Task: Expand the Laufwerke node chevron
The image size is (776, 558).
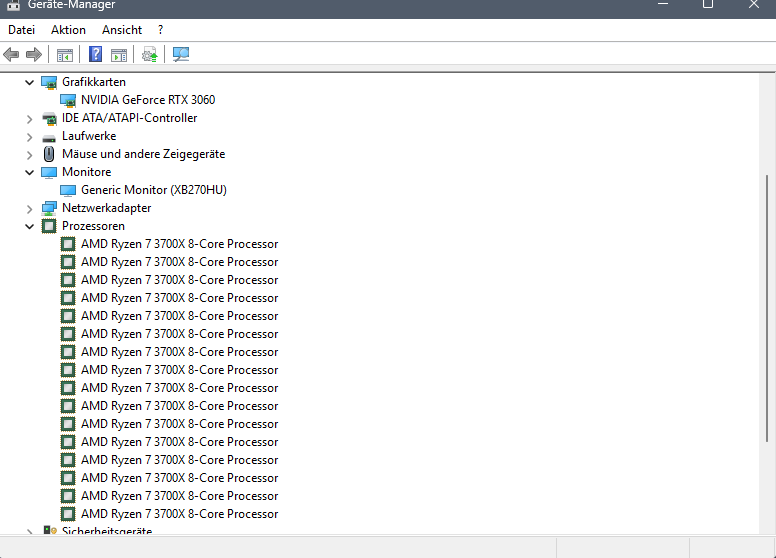Action: click(x=30, y=137)
